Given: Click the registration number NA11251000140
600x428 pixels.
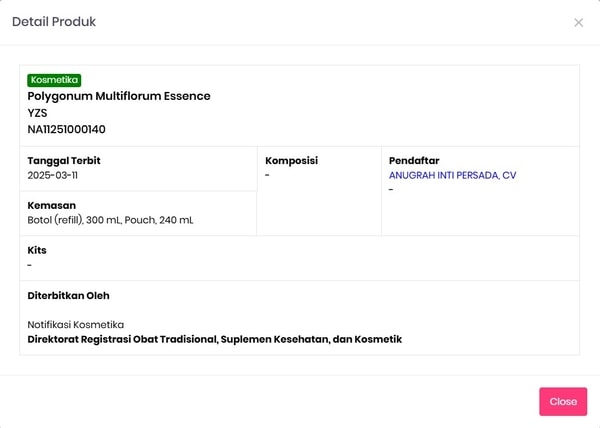Looking at the screenshot, I should click(x=66, y=129).
